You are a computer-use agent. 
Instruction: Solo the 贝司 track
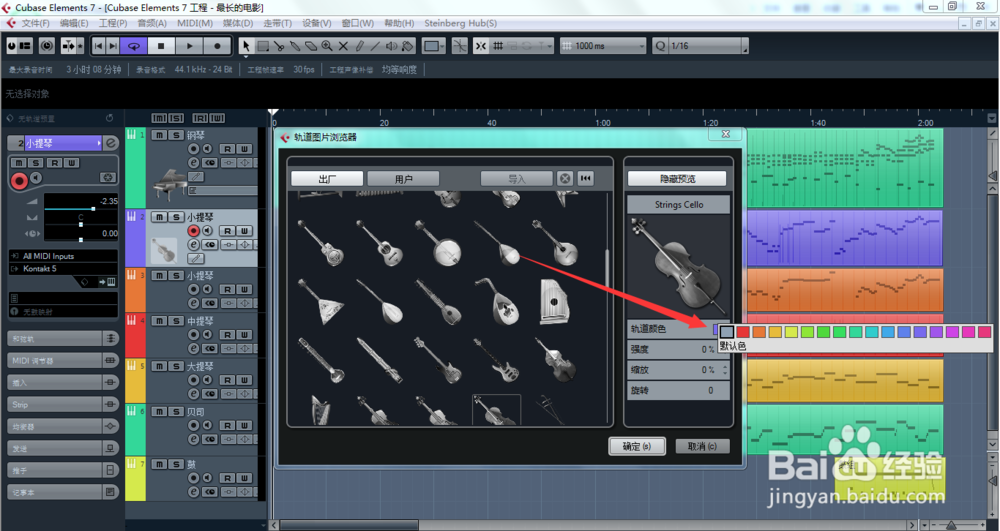tap(176, 411)
